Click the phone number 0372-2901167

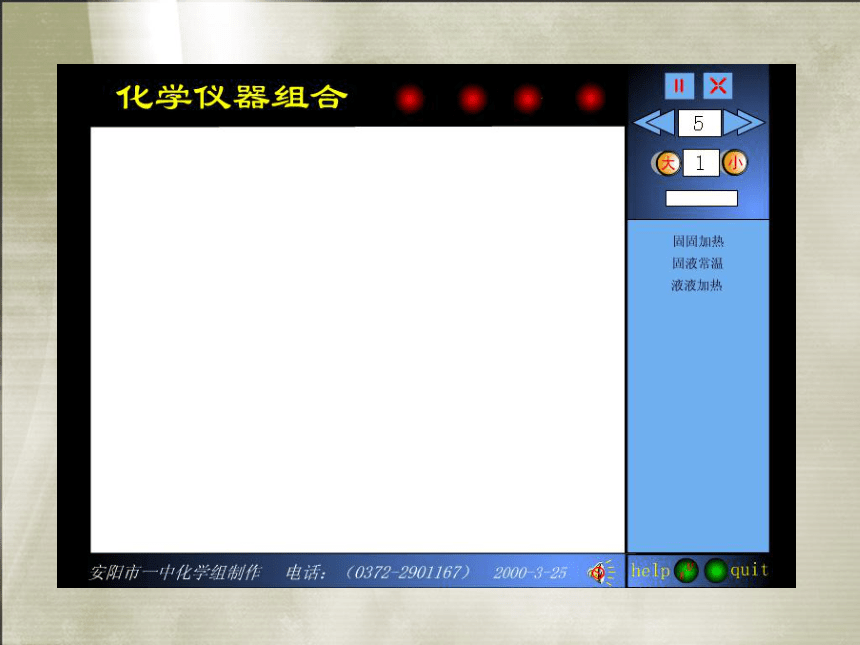(409, 573)
